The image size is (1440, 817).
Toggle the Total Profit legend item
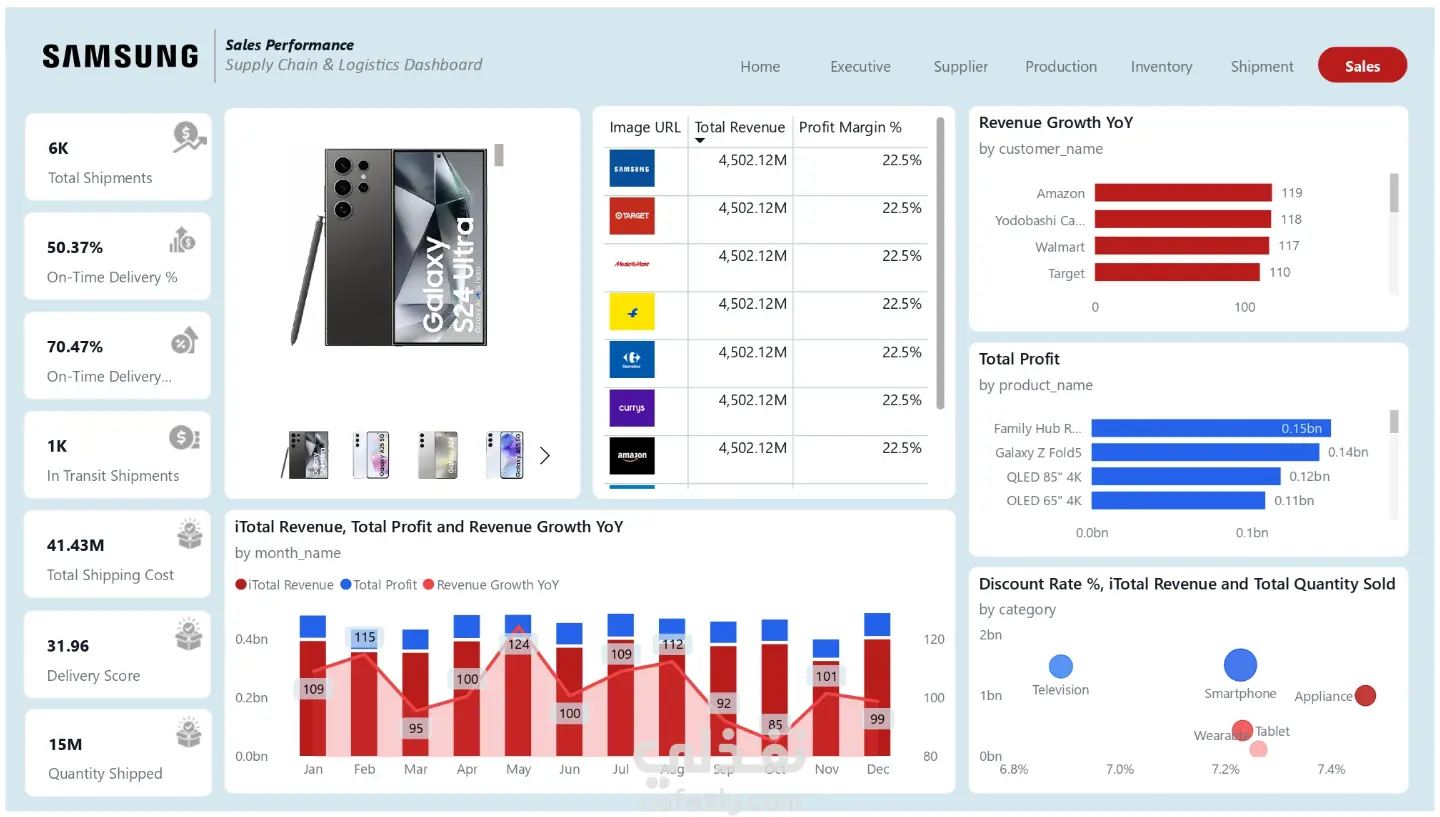(x=378, y=585)
